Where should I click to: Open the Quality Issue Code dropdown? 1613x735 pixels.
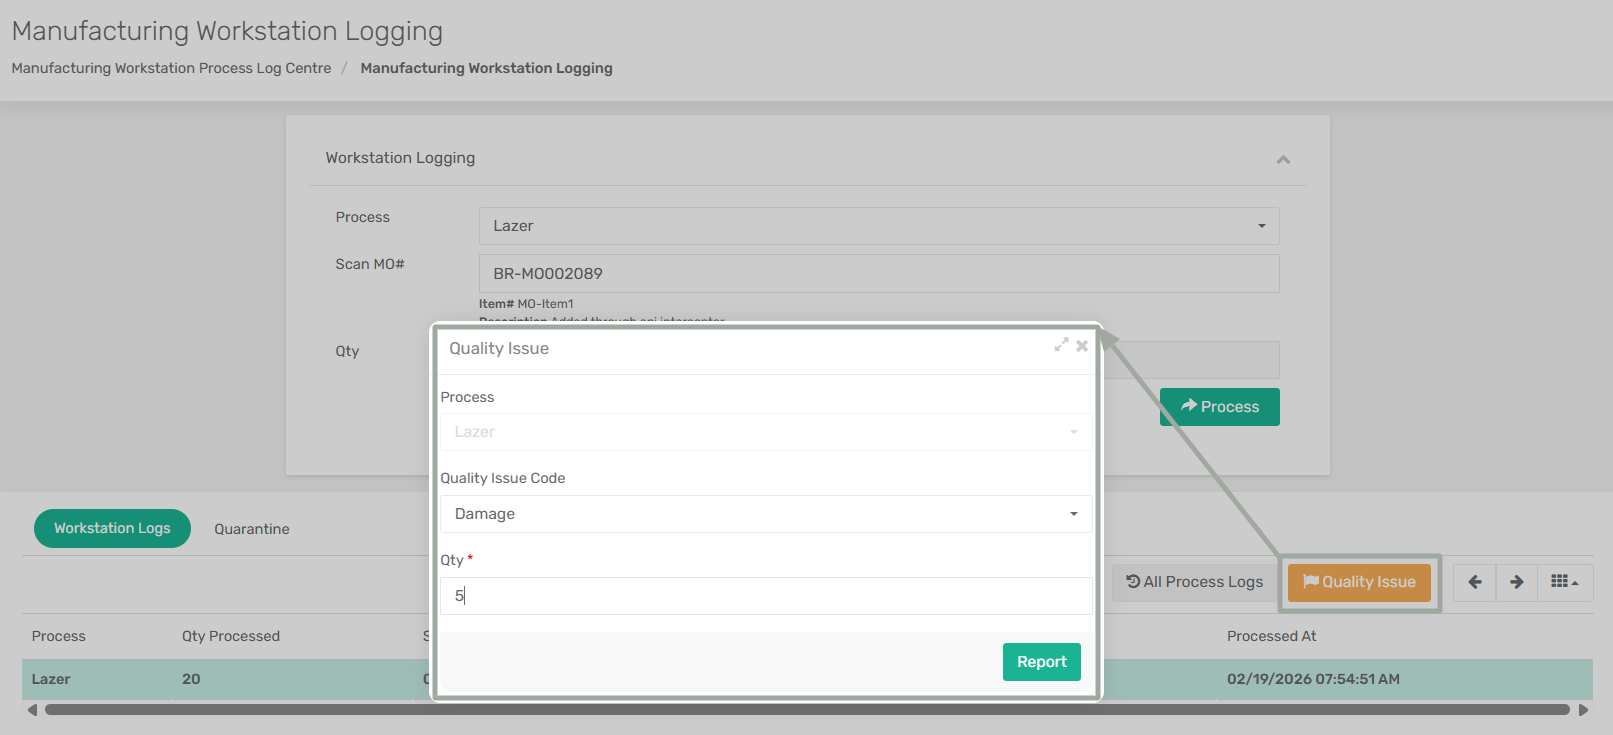(765, 514)
